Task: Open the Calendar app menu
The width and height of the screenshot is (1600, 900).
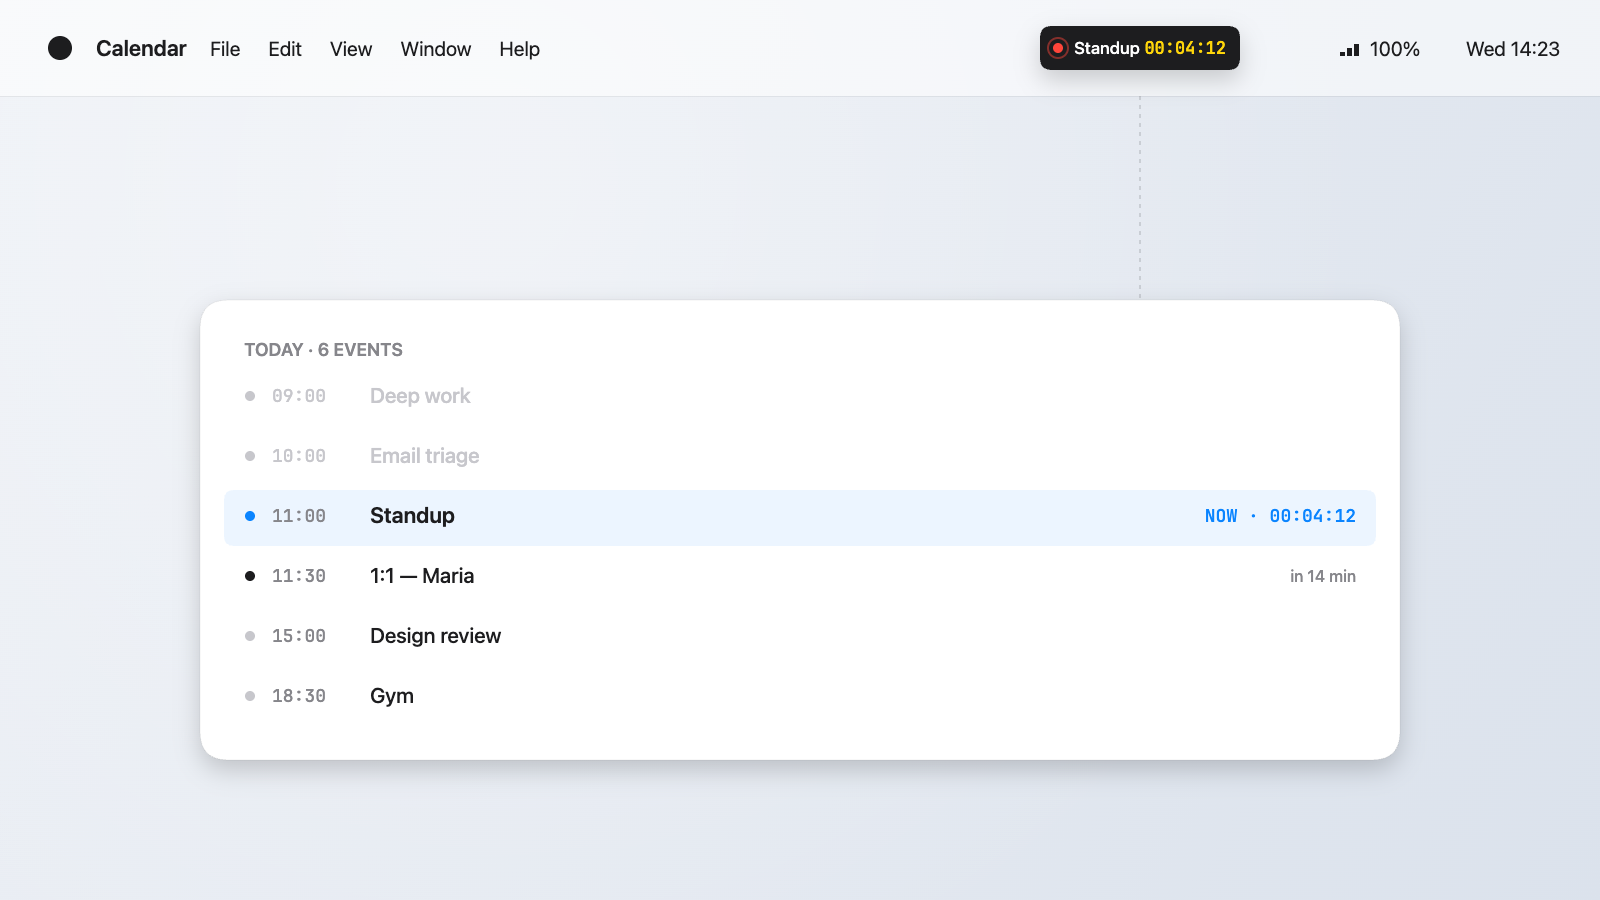Action: (141, 49)
